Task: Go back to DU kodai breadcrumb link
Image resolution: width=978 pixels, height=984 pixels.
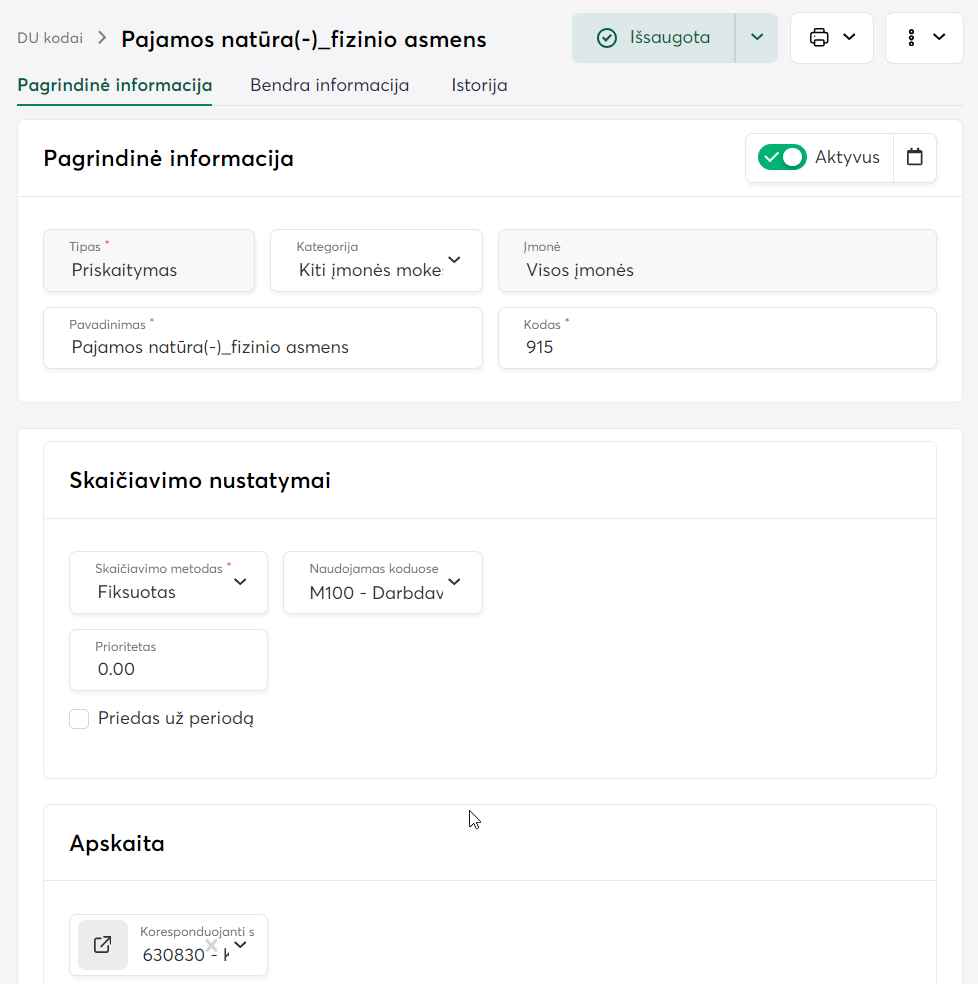Action: (x=50, y=38)
